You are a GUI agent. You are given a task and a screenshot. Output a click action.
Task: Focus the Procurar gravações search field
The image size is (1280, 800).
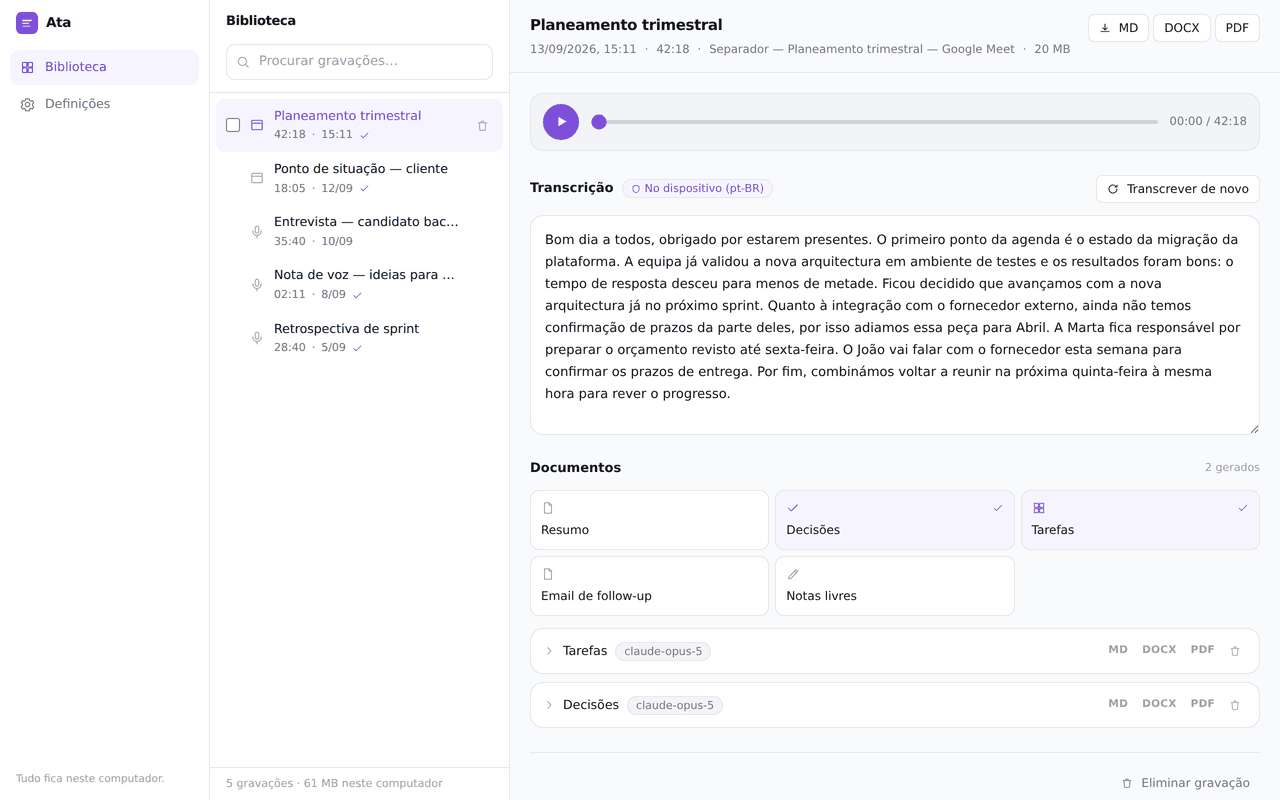[359, 62]
